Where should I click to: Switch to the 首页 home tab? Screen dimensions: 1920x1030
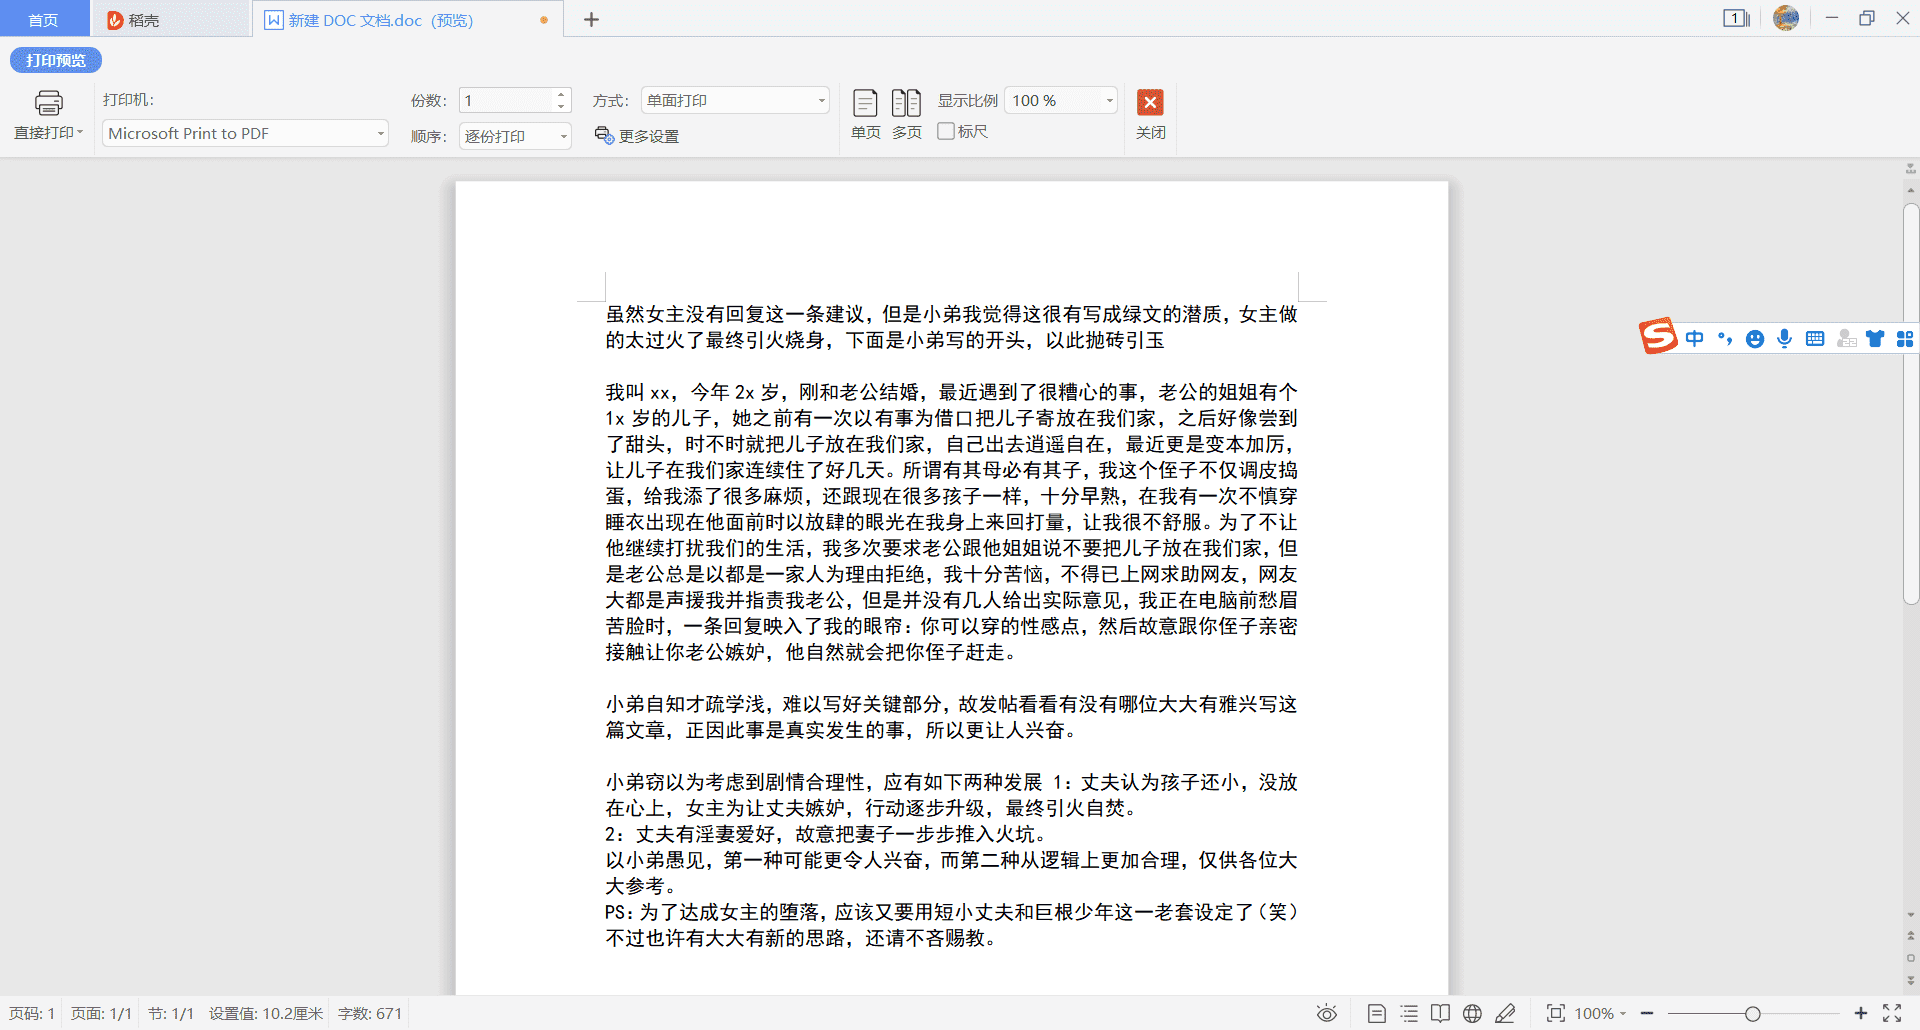[43, 20]
